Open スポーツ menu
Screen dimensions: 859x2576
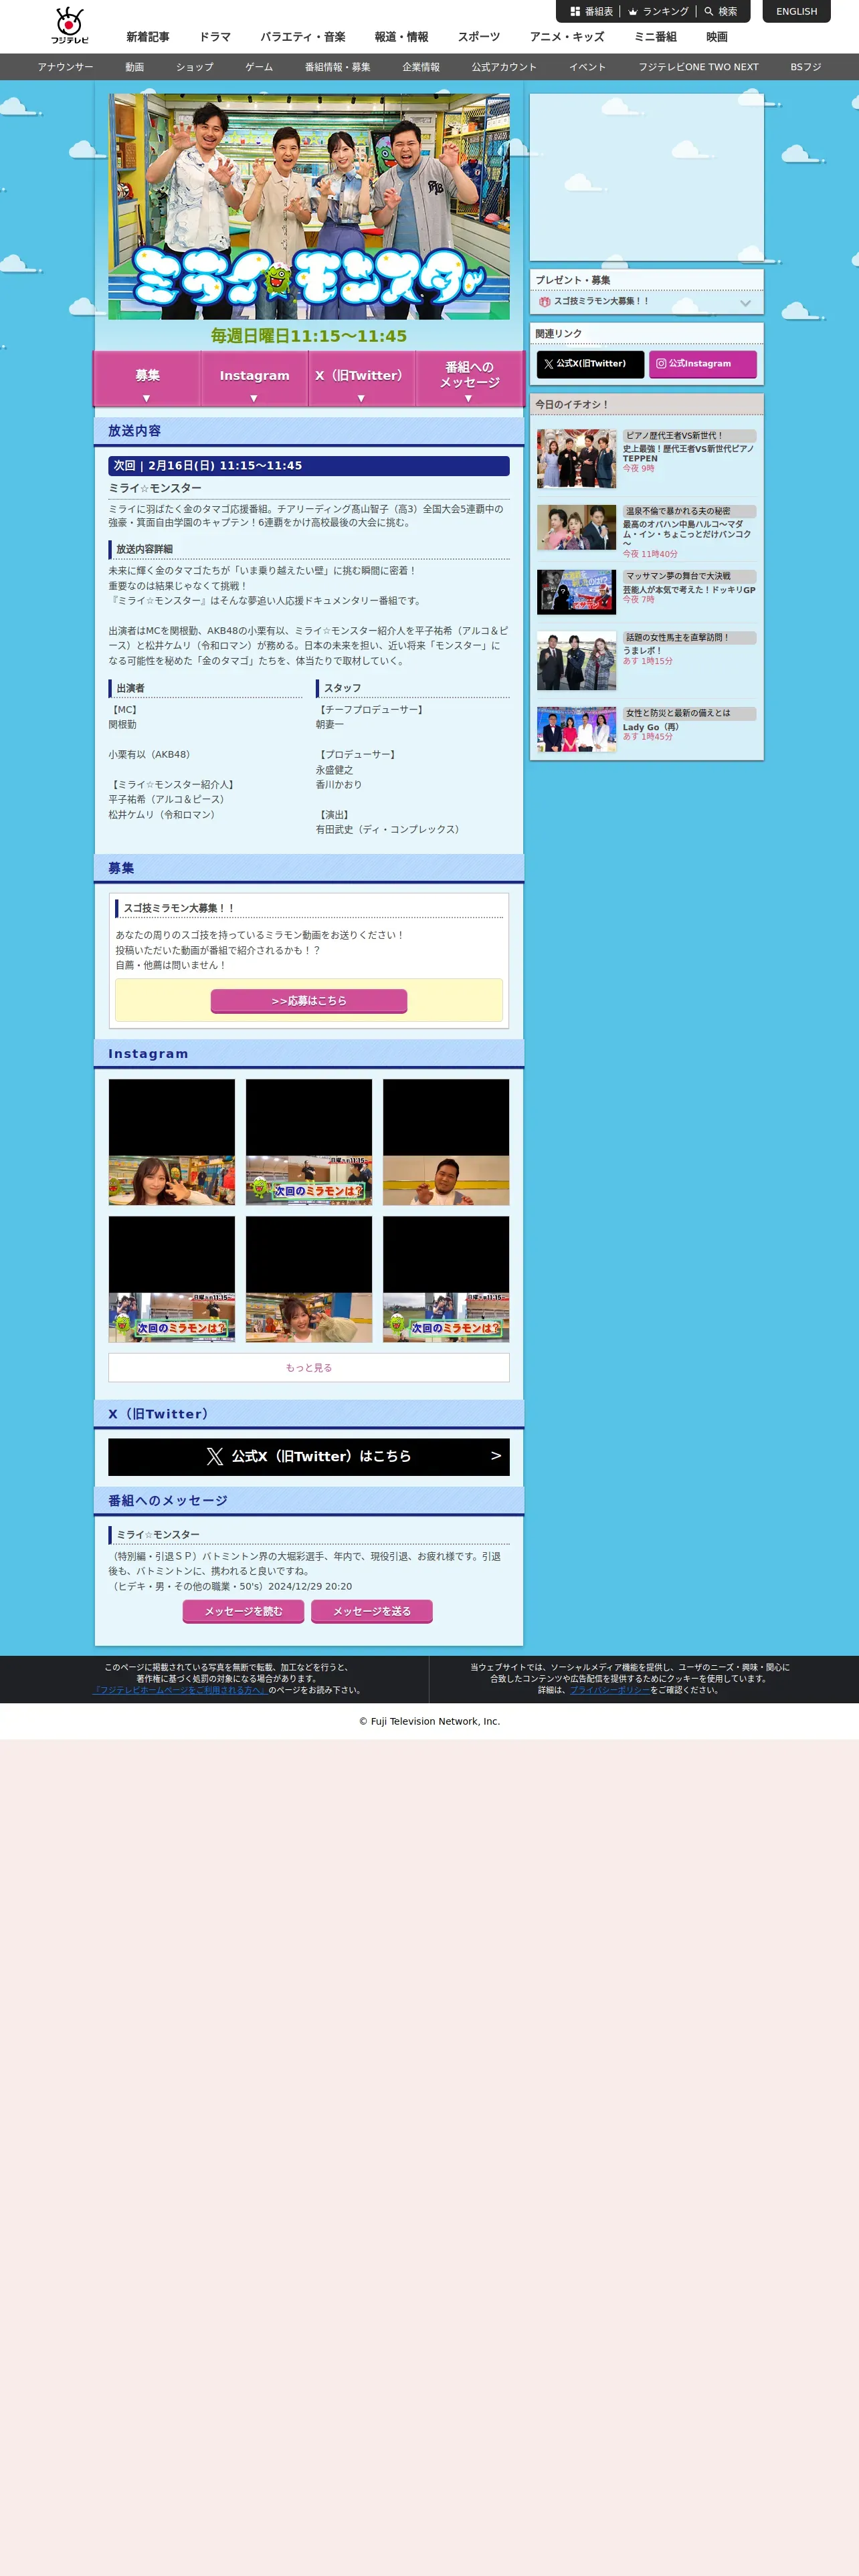tap(479, 37)
